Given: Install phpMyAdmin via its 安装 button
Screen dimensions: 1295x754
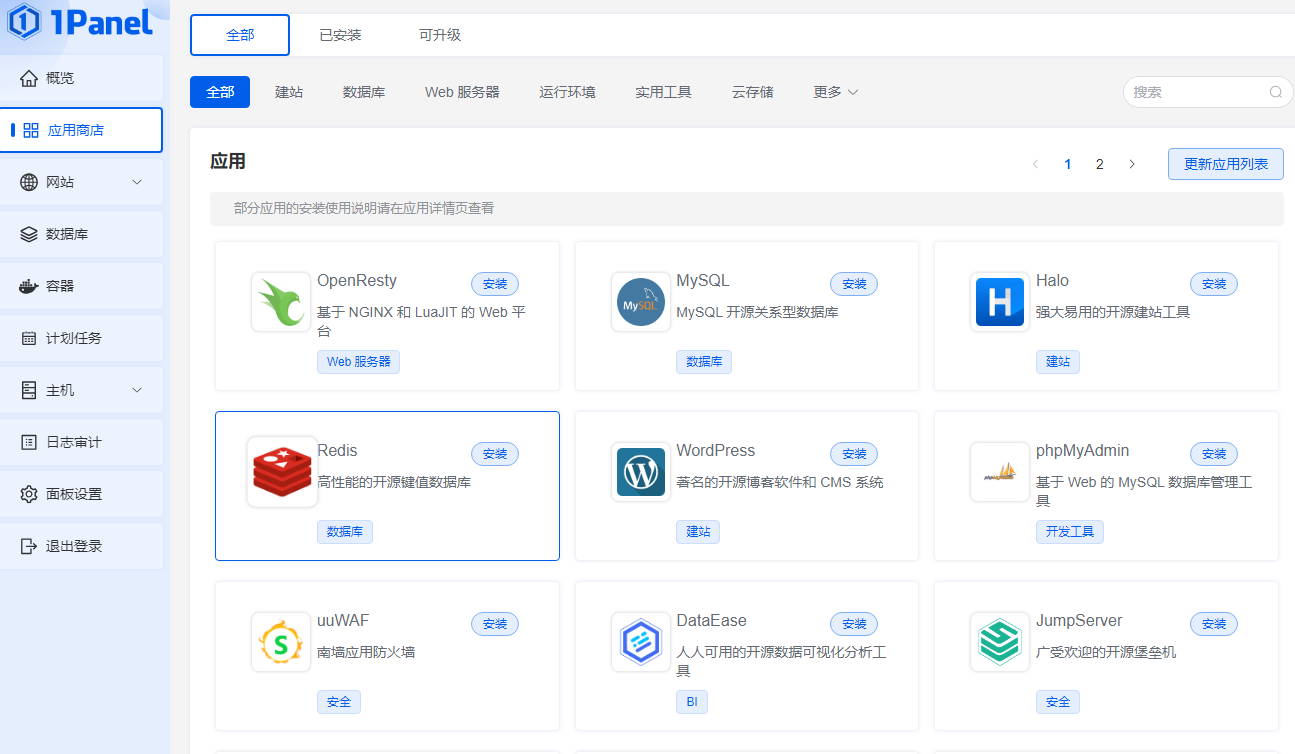Looking at the screenshot, I should (1214, 454).
